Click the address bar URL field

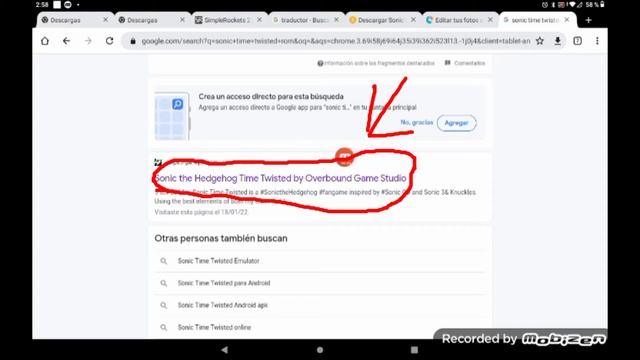coord(336,41)
